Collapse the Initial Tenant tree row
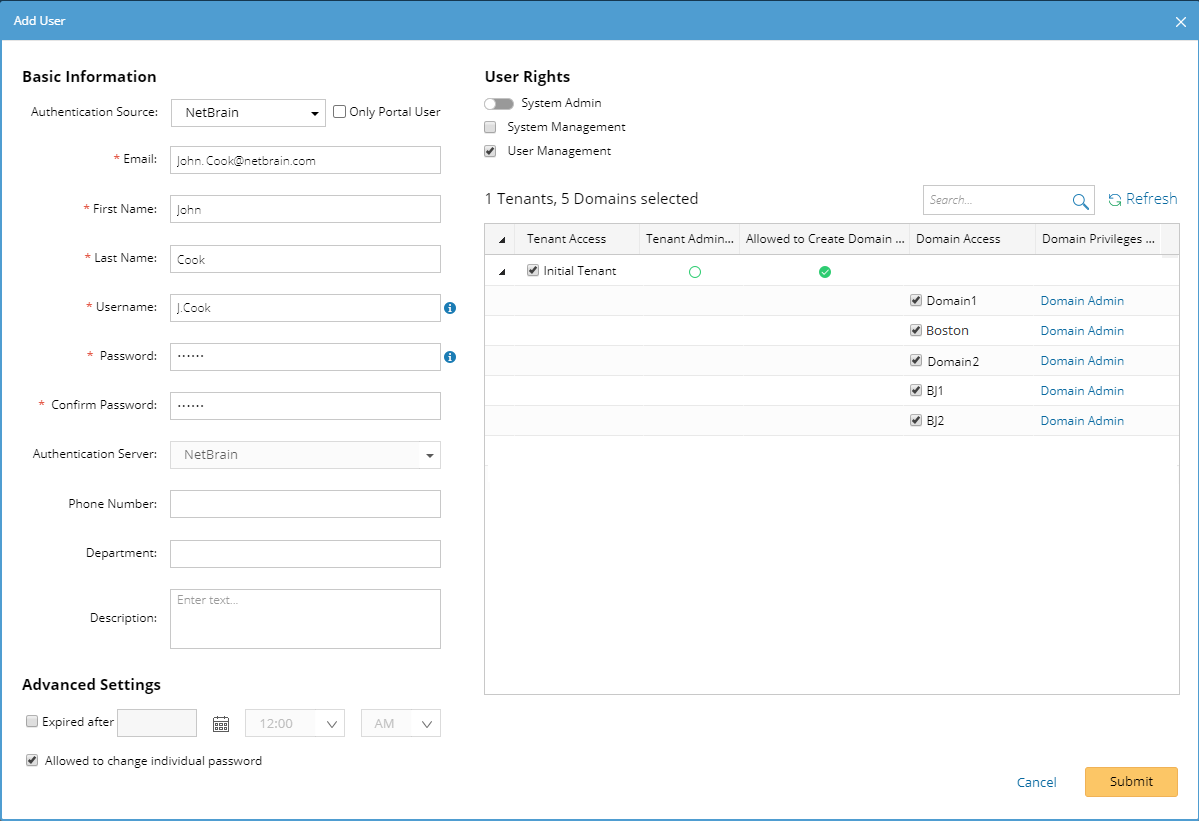This screenshot has height=834, width=1199. tap(502, 272)
